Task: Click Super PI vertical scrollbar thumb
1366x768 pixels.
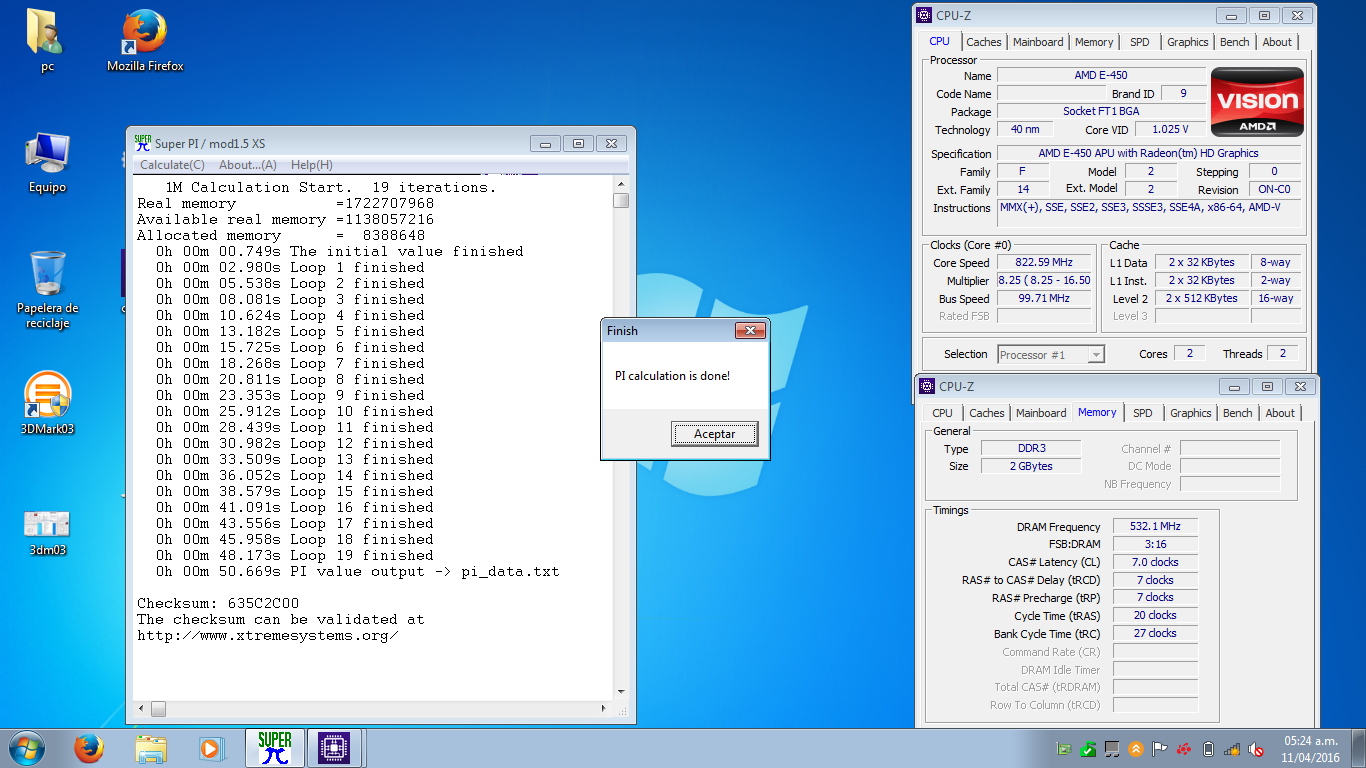Action: pyautogui.click(x=621, y=200)
